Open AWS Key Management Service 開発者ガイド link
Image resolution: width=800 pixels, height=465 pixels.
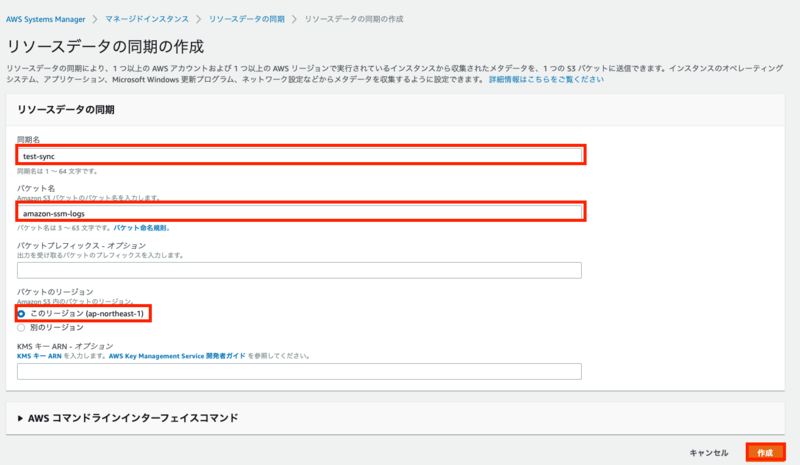(177, 356)
